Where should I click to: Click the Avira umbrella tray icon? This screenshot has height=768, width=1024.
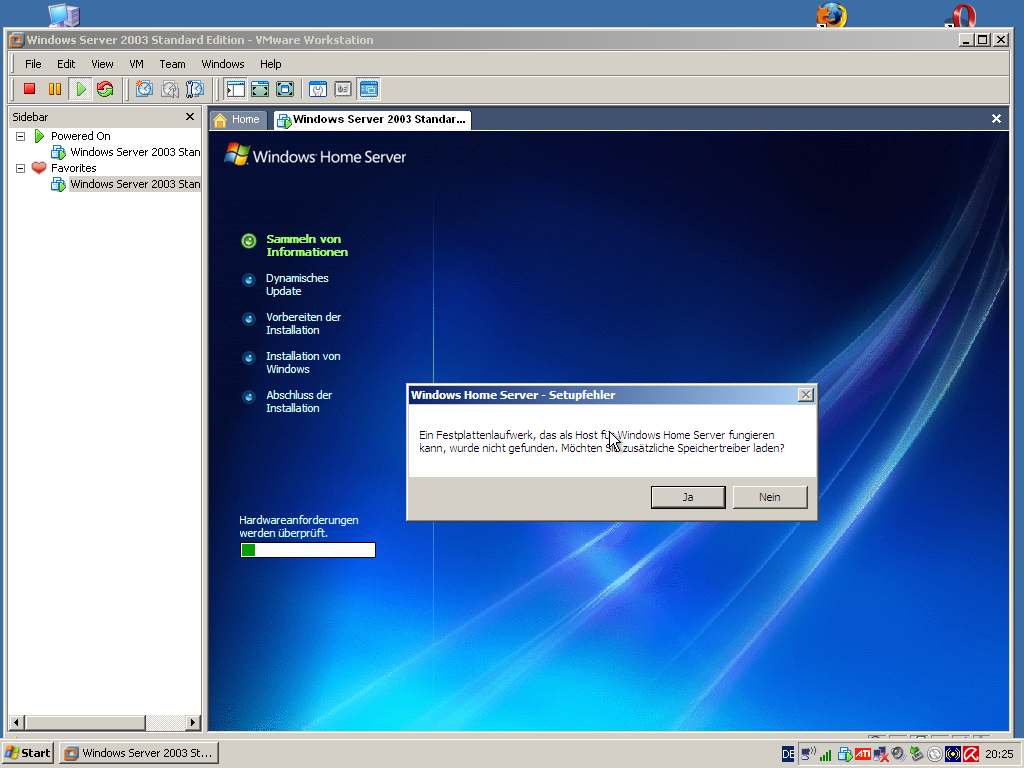point(970,754)
